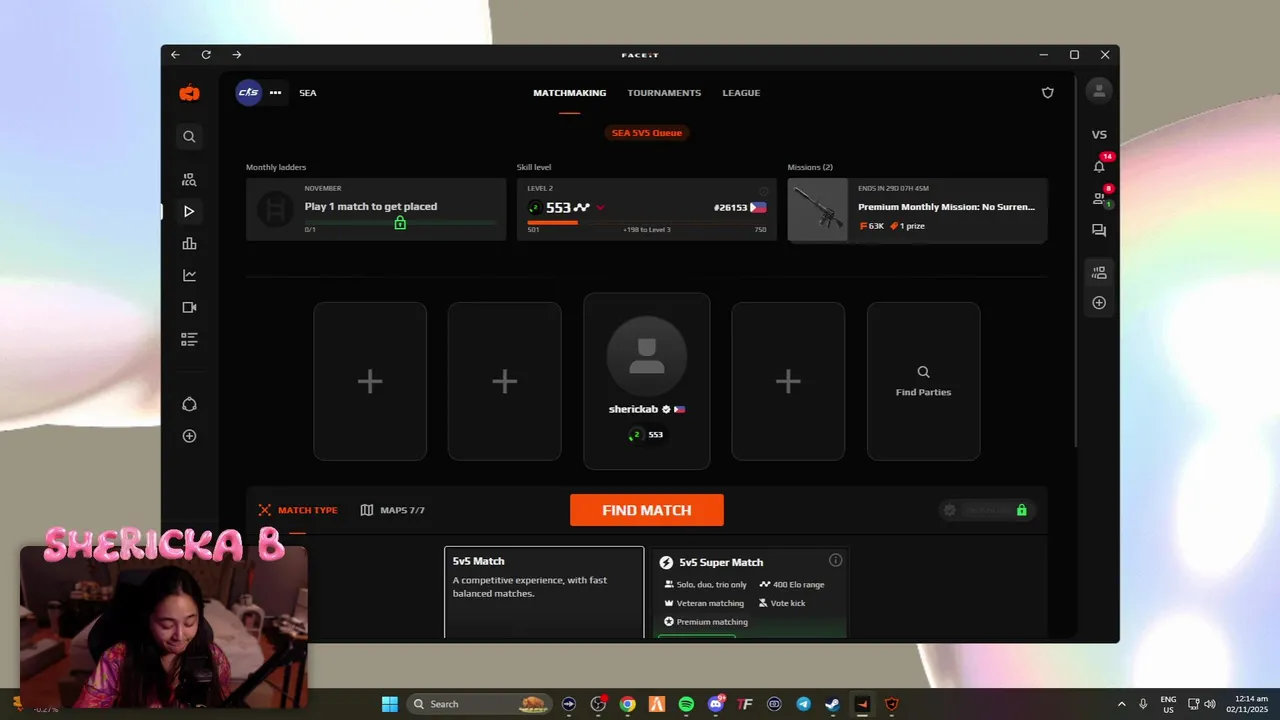Switch to the TOURNAMENTS tab

664,93
